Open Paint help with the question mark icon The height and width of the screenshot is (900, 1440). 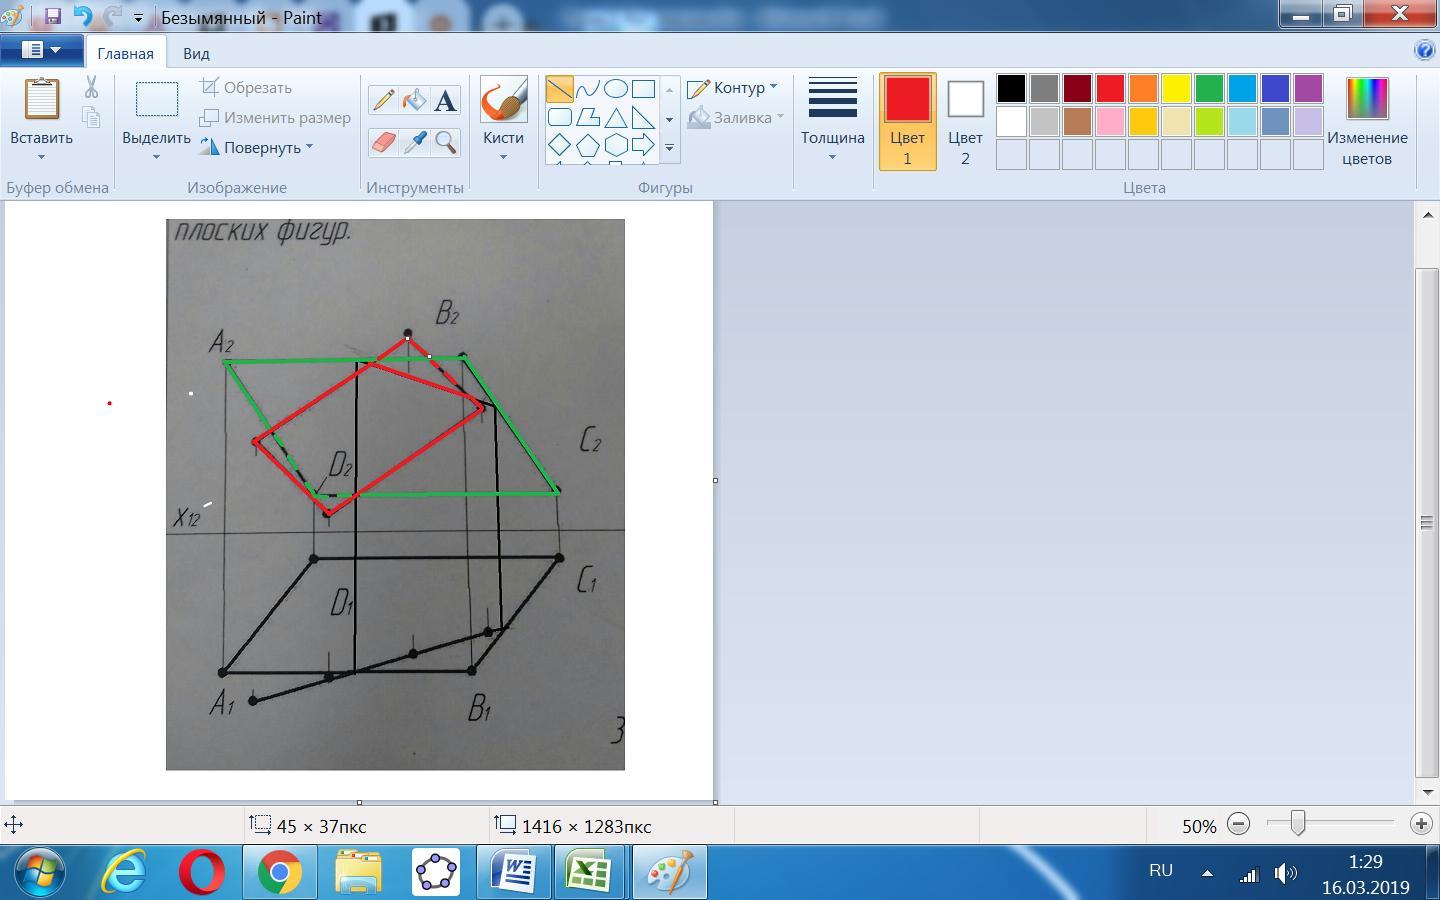click(1424, 51)
